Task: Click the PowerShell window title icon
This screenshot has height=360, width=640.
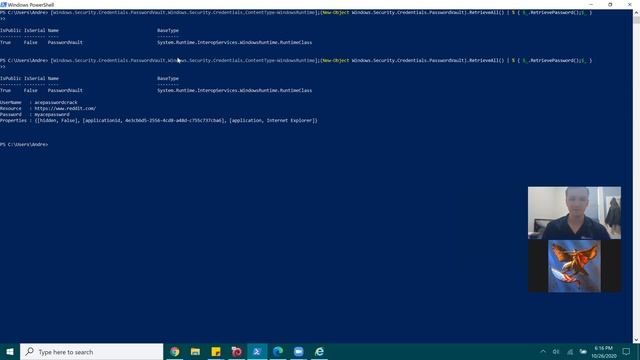Action: coord(4,4)
